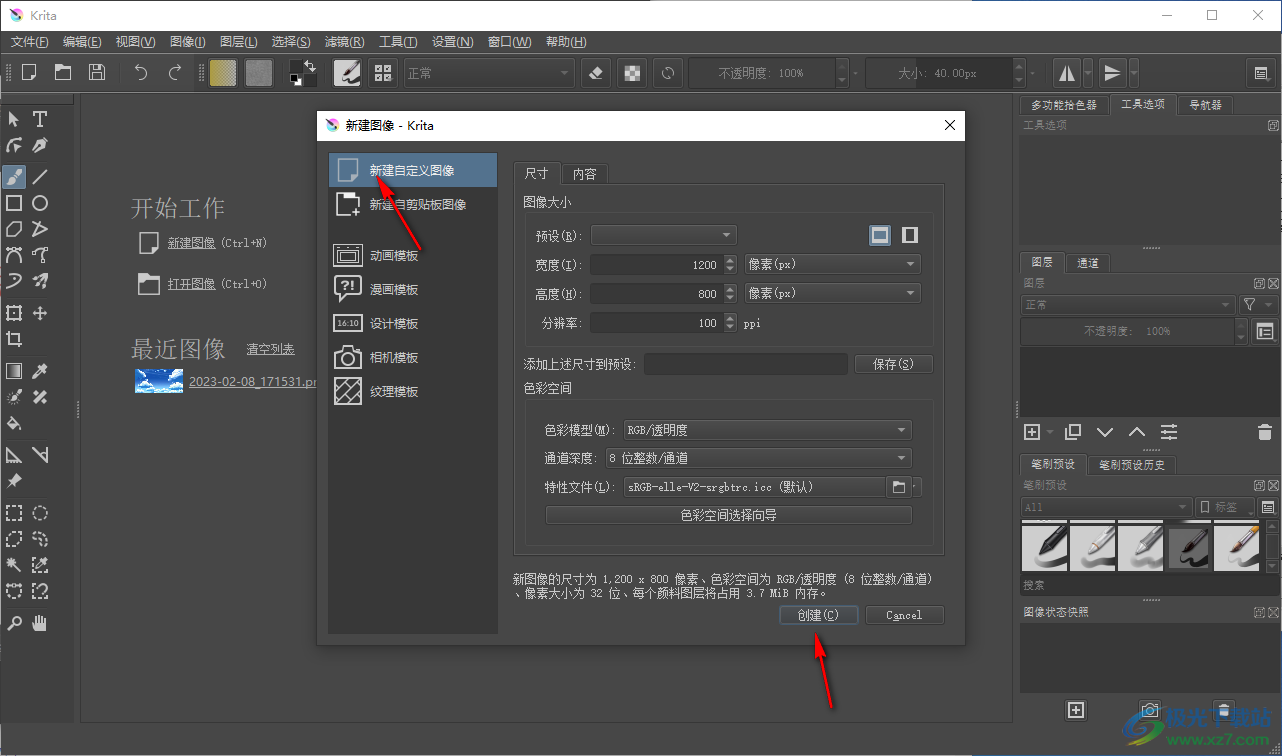Click duplicate layer icon in Layers docker
This screenshot has width=1282, height=756.
[x=1073, y=432]
